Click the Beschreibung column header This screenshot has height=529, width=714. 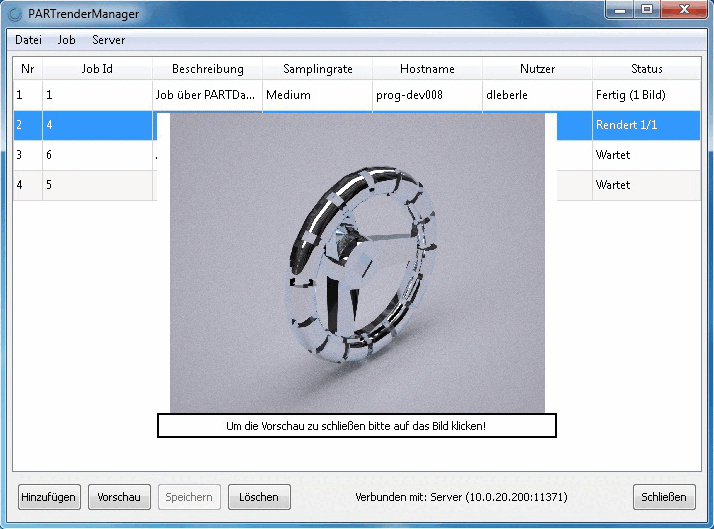click(207, 69)
